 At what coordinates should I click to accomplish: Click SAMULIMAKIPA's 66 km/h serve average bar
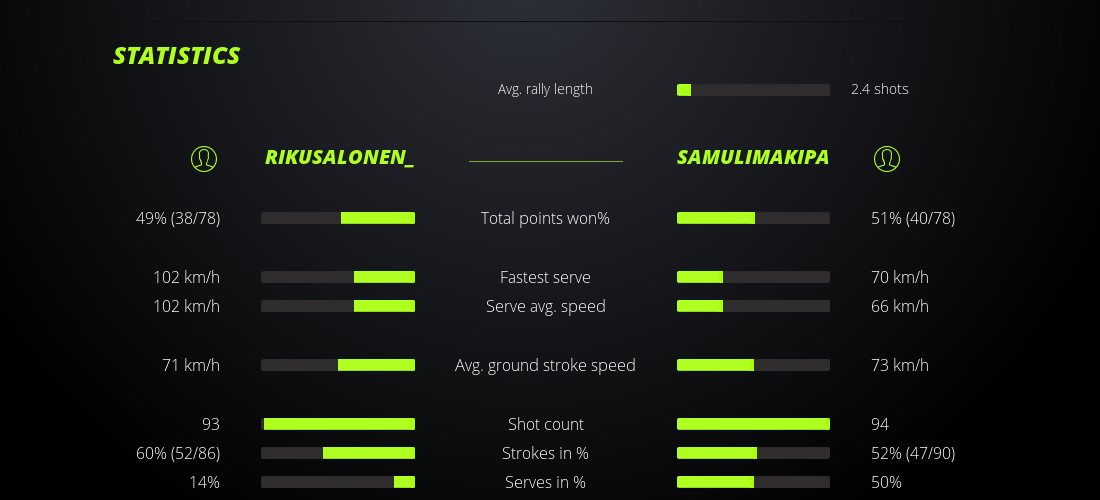tap(753, 306)
